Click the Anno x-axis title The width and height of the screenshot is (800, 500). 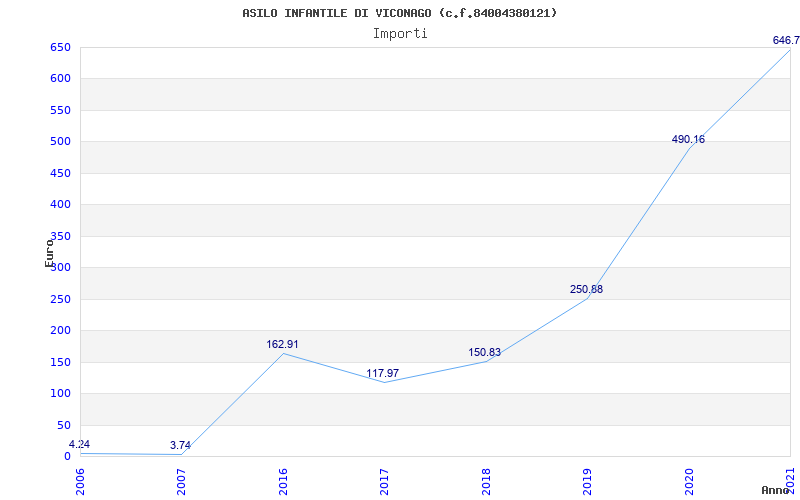pos(775,490)
